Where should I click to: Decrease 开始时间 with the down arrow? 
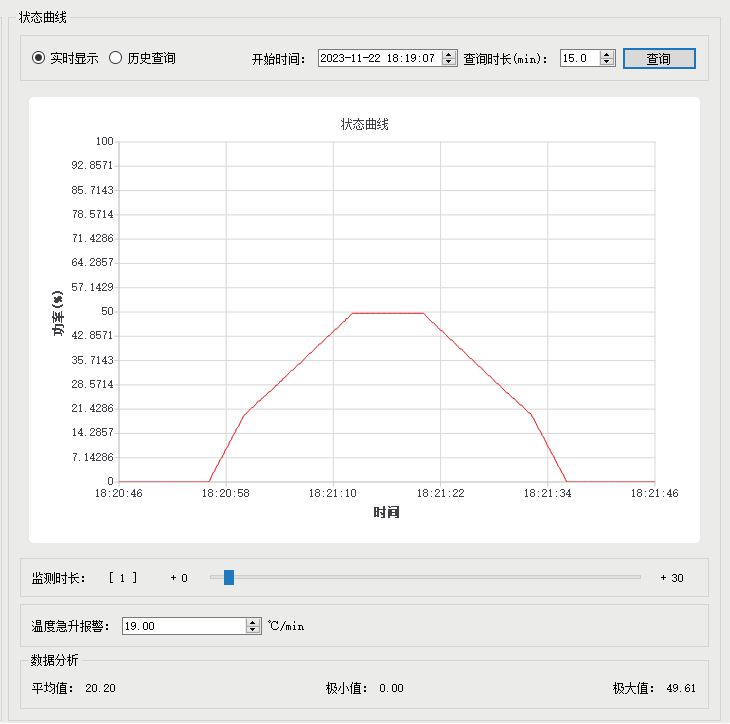click(449, 62)
